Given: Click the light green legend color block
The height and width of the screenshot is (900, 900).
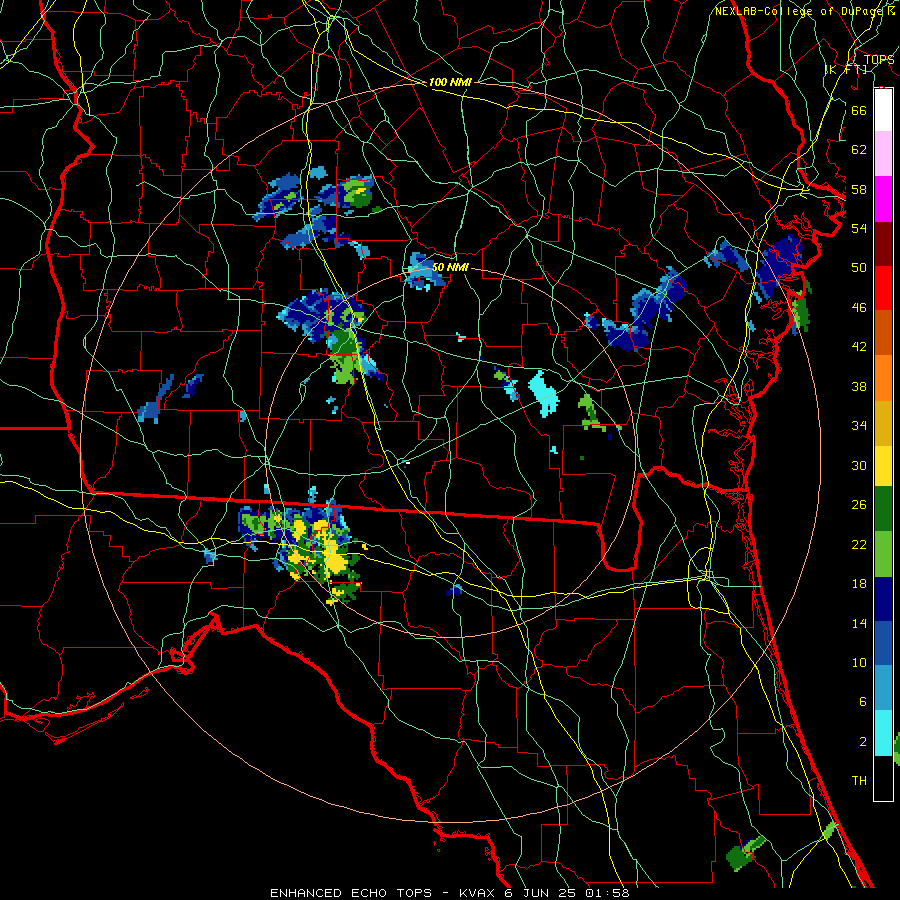Looking at the screenshot, I should tap(883, 554).
